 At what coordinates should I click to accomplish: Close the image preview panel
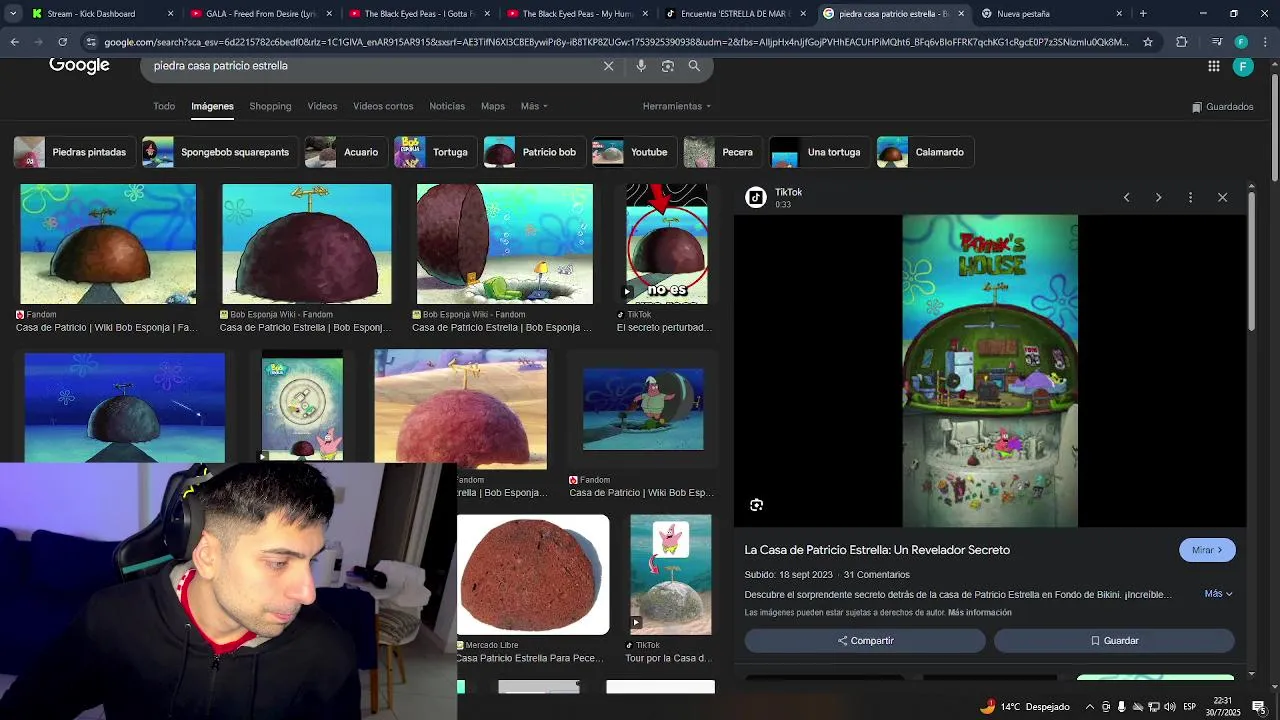[x=1222, y=198]
